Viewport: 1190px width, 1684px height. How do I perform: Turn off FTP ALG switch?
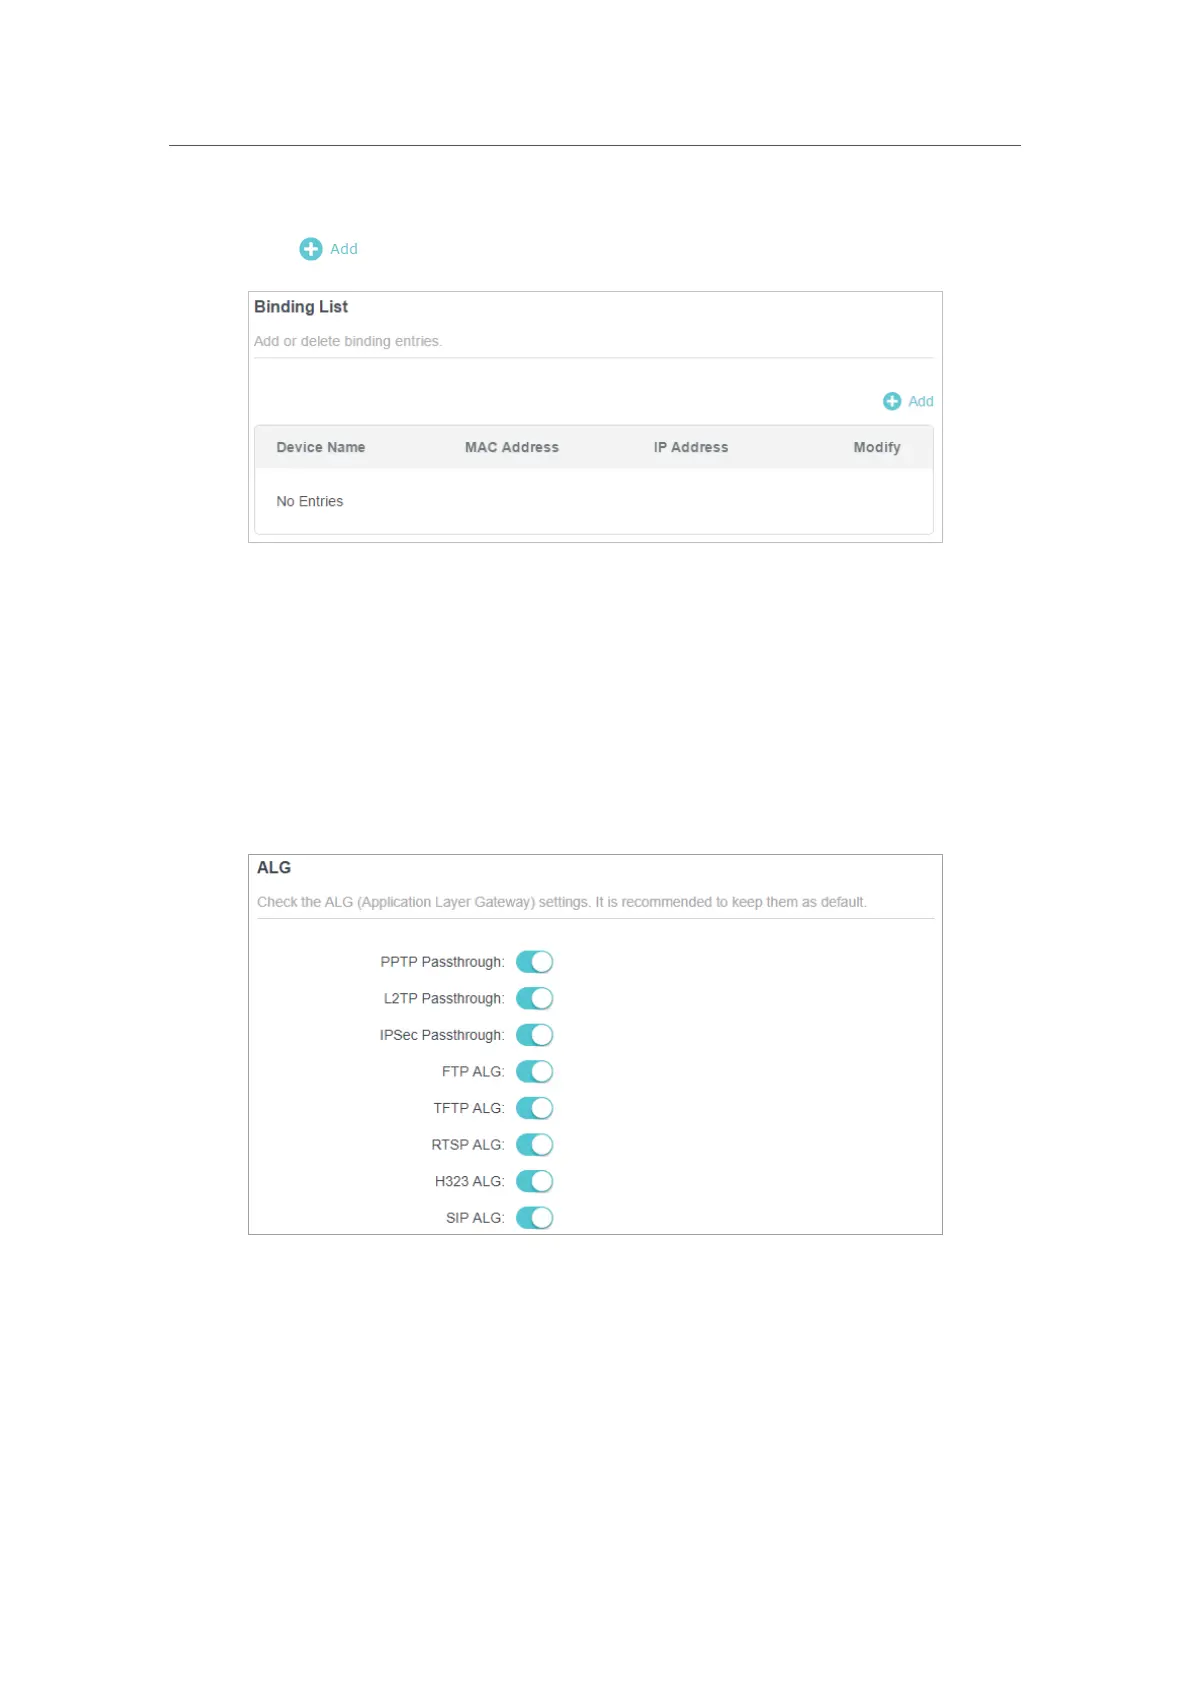tap(535, 1071)
